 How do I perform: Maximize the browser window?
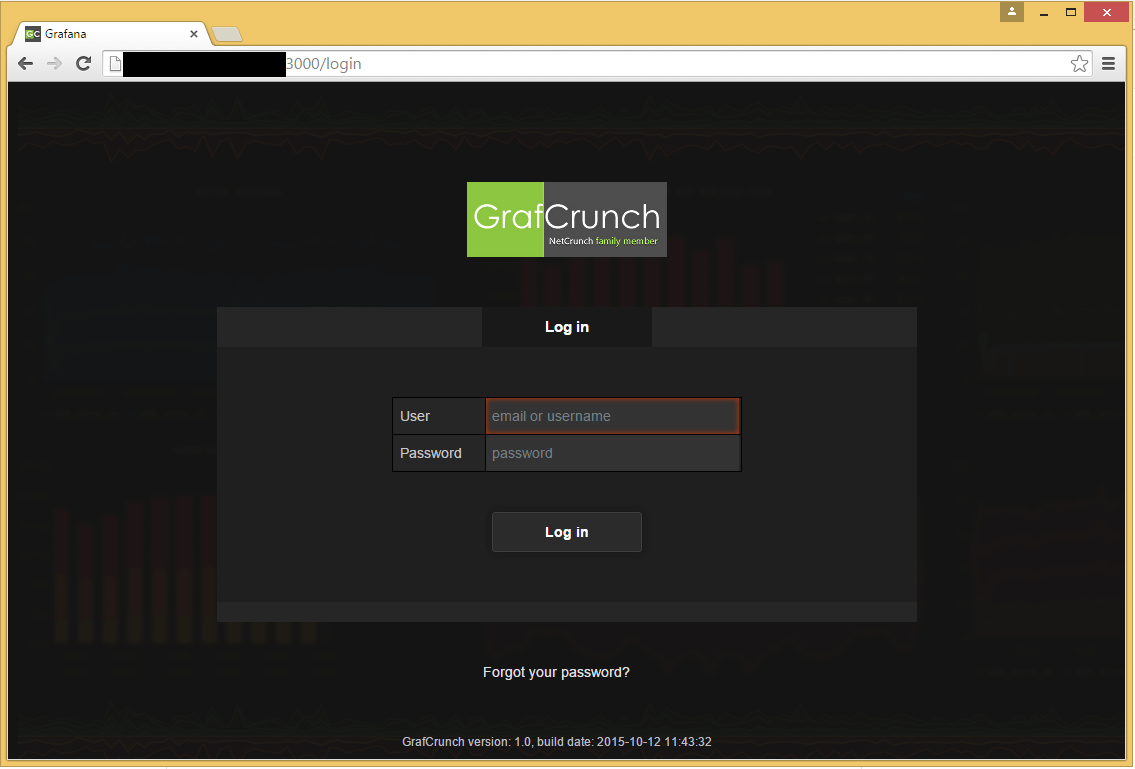pyautogui.click(x=1071, y=12)
